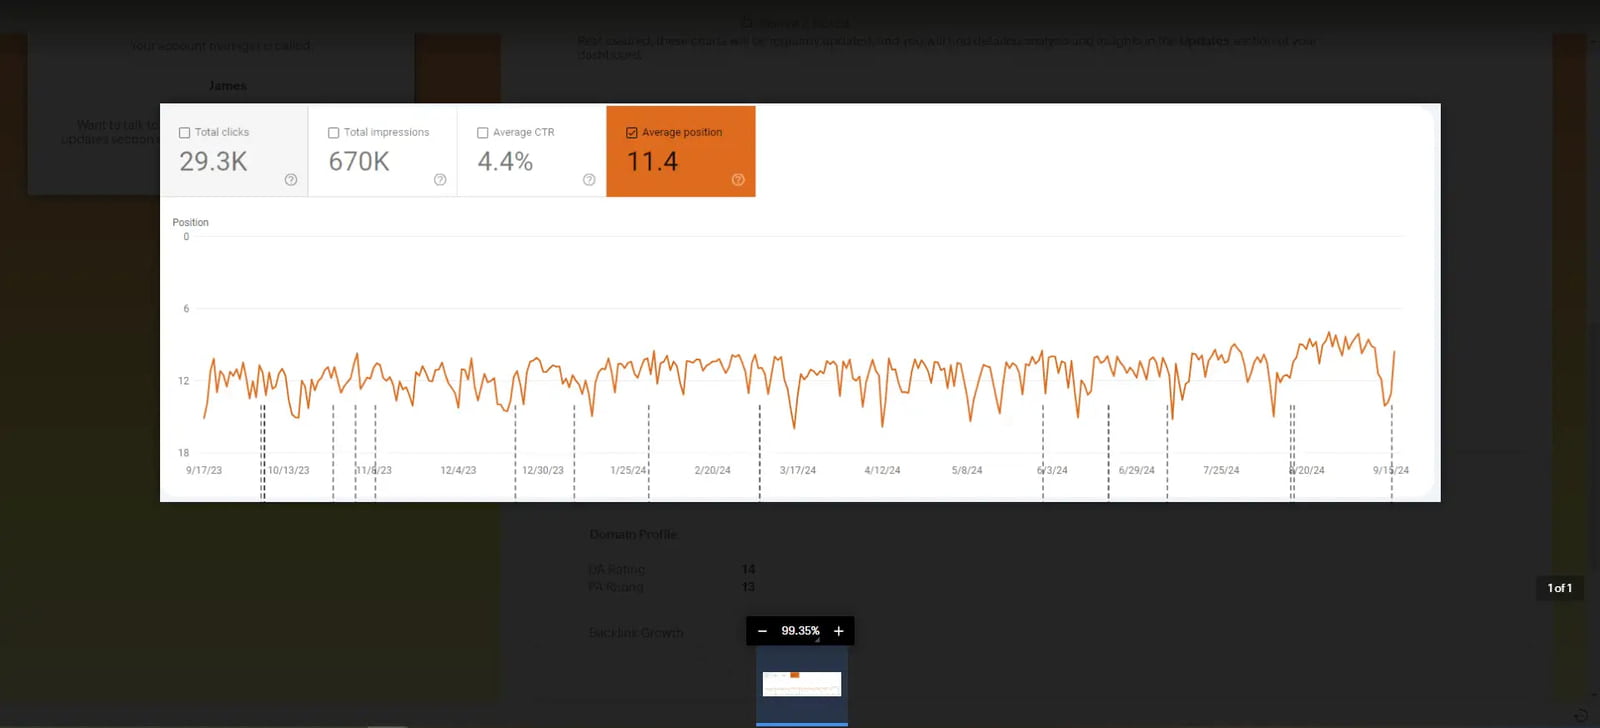This screenshot has width=1600, height=728.
Task: Select the chart thumbnail in the filmstrip
Action: [x=802, y=684]
